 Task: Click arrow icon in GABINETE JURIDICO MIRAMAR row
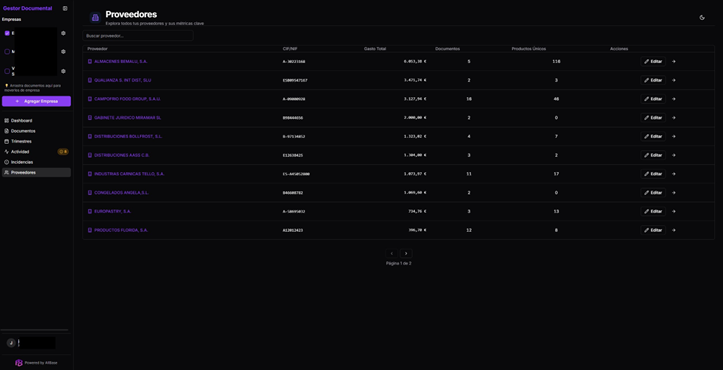point(674,118)
